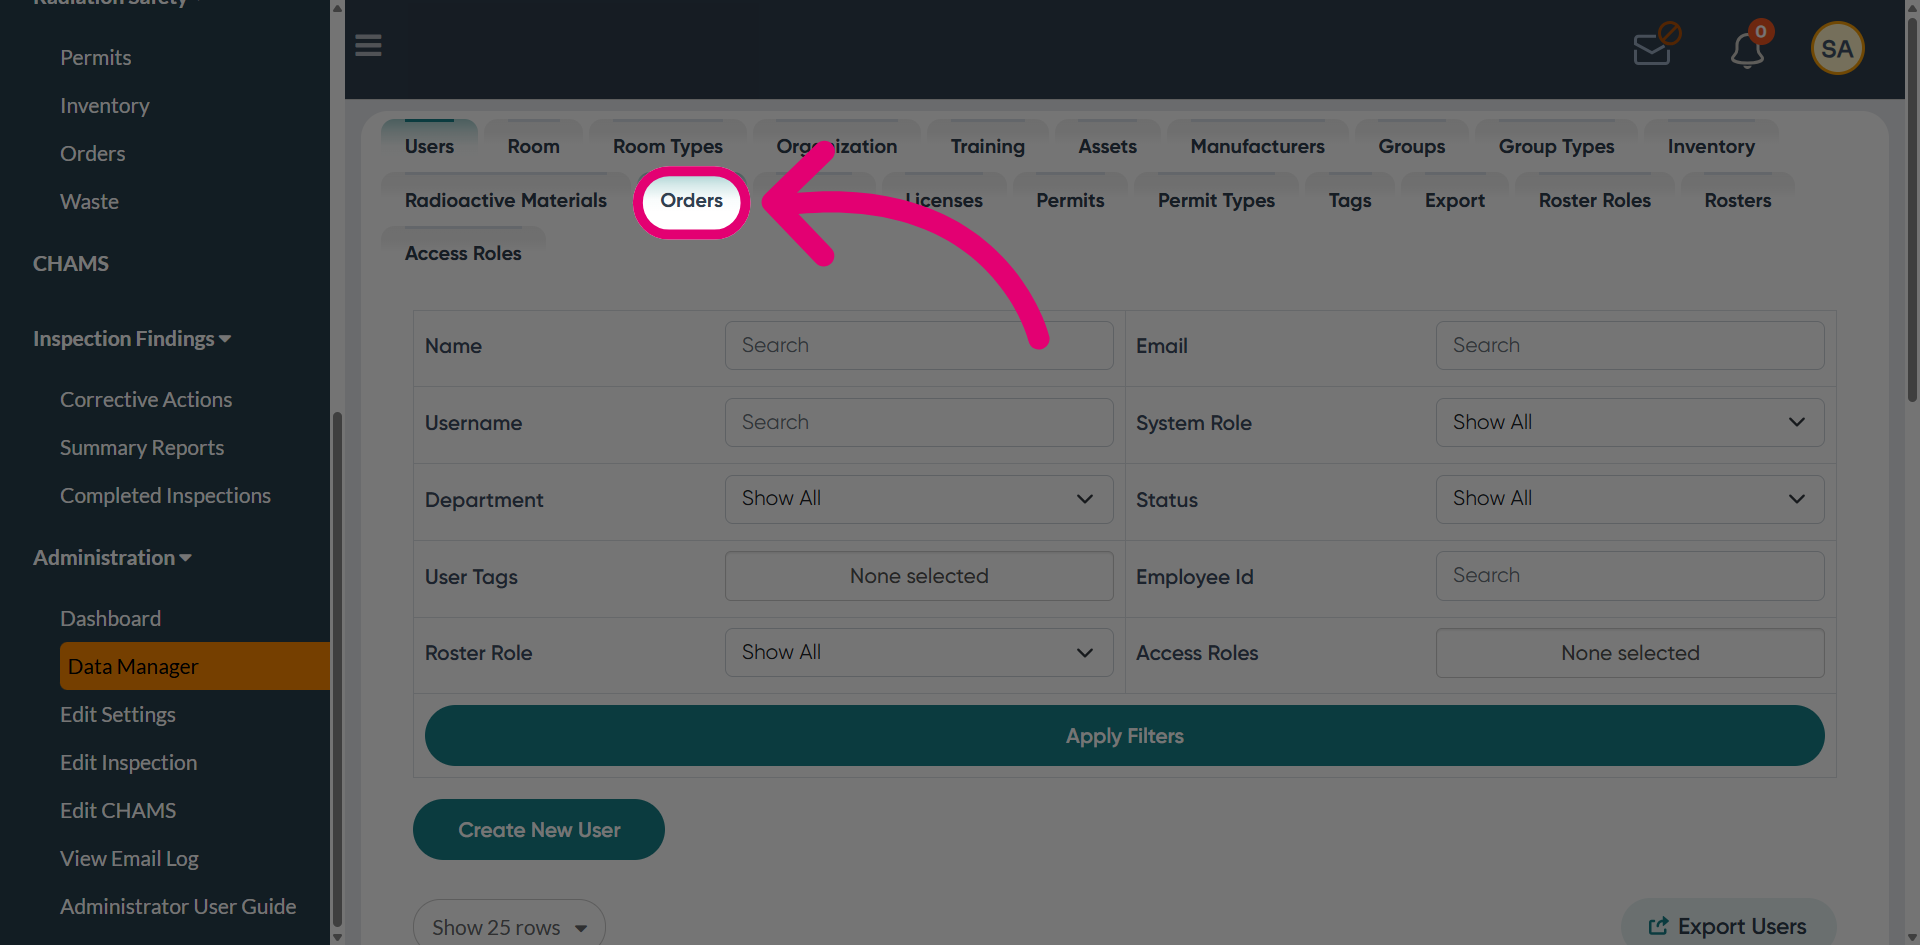Collapse the Administration section
1920x945 pixels.
pos(112,558)
